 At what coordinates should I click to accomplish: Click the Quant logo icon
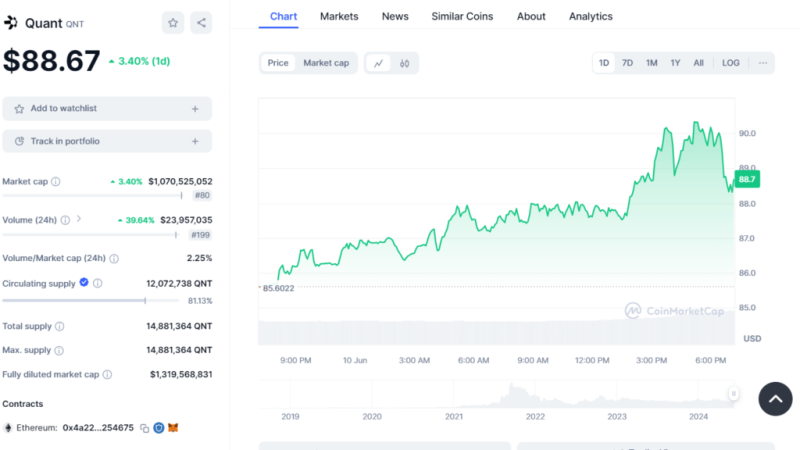click(11, 23)
